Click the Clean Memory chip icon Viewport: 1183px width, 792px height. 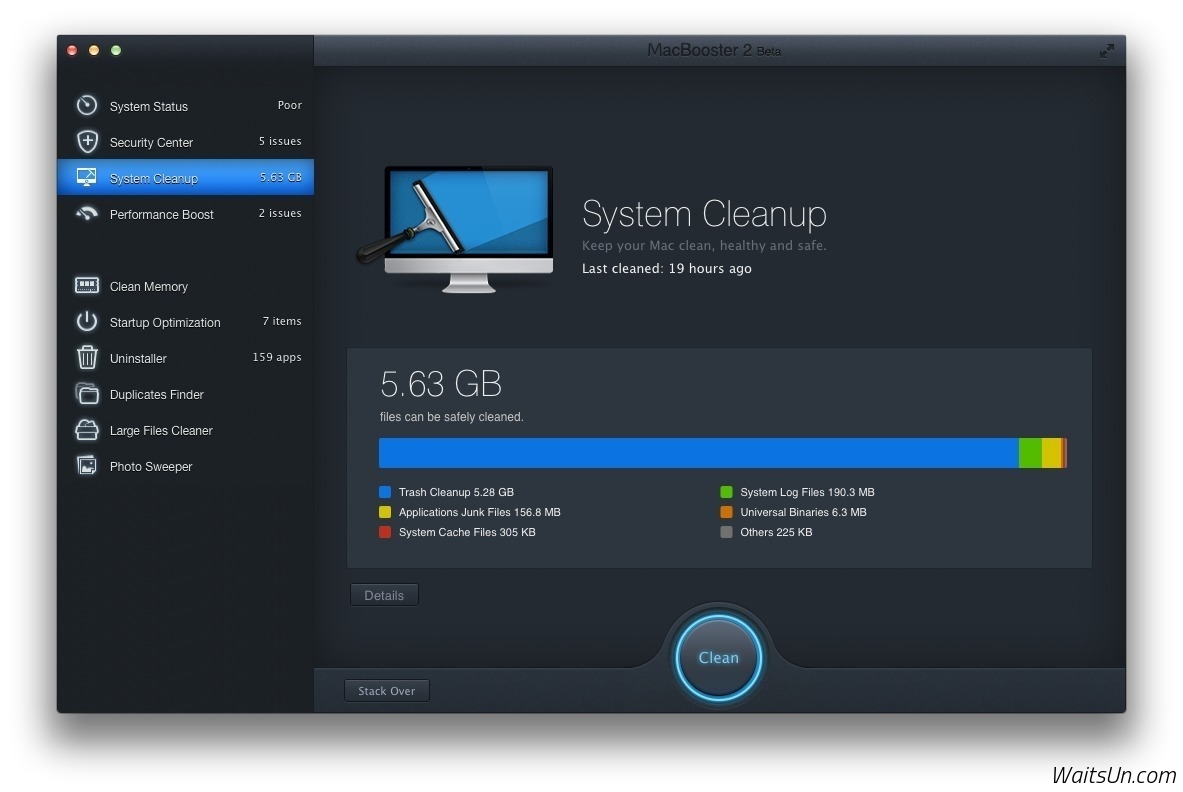point(87,286)
